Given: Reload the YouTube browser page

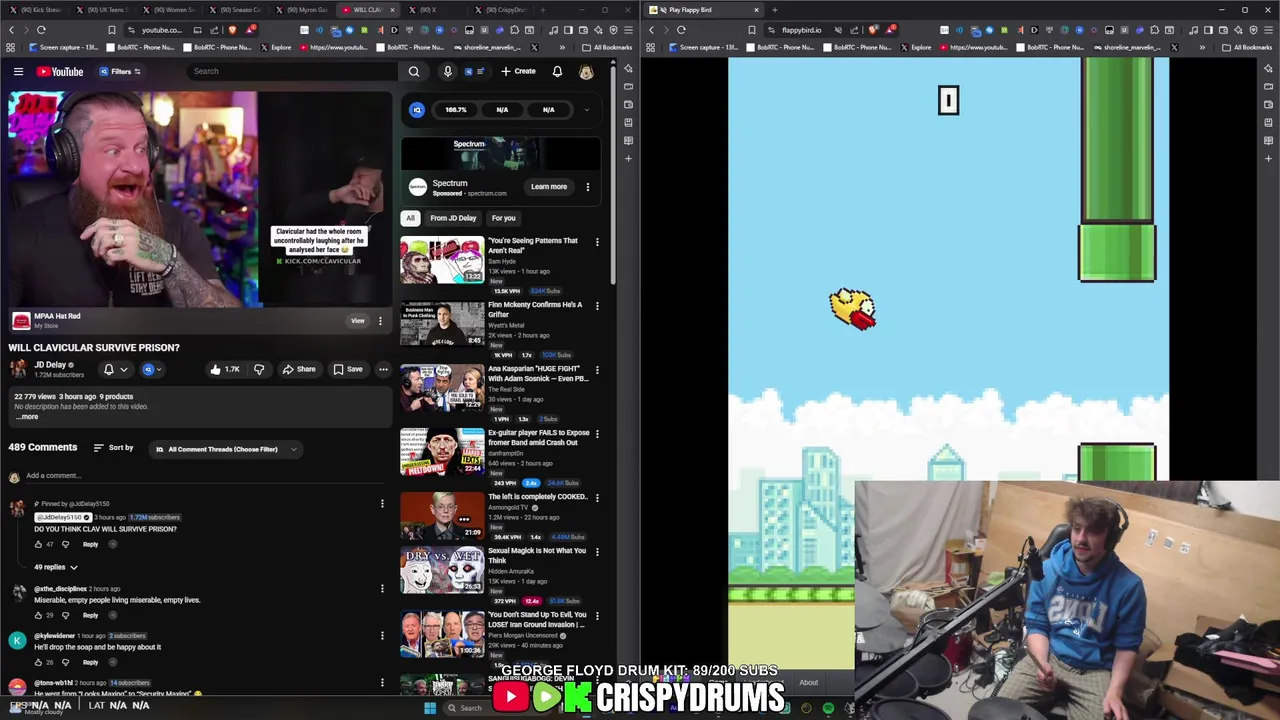Looking at the screenshot, I should (x=41, y=30).
